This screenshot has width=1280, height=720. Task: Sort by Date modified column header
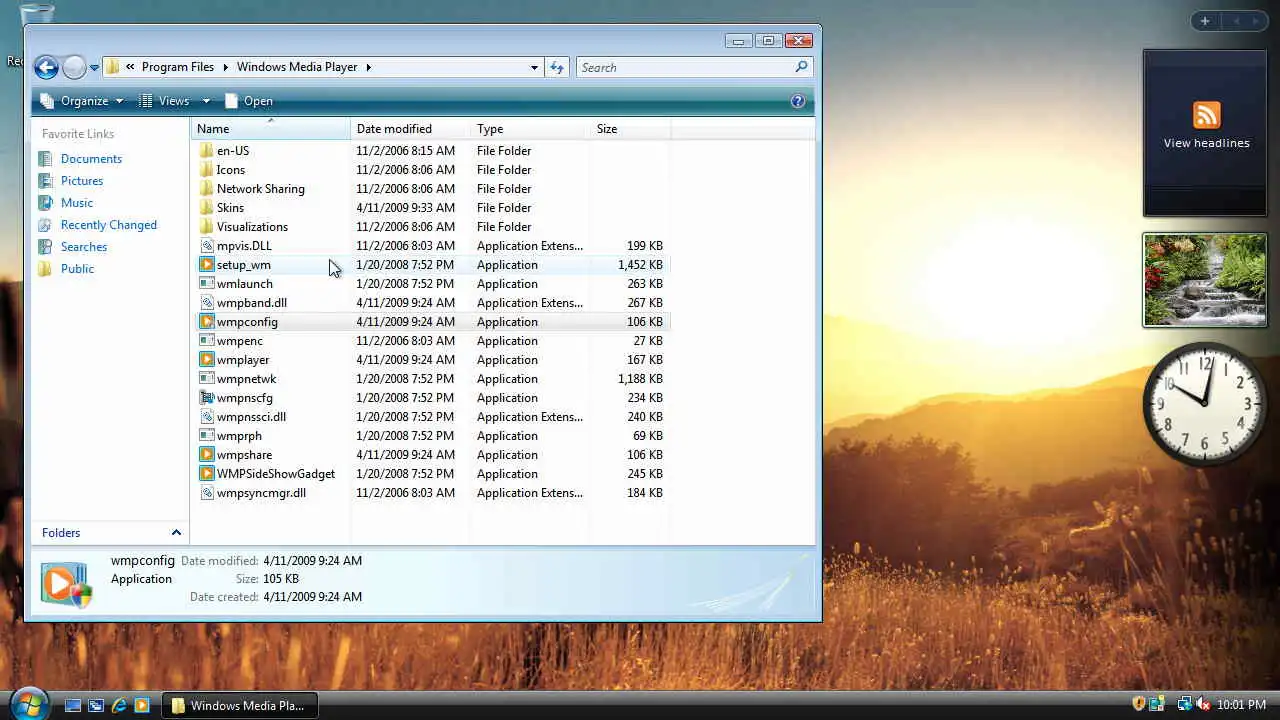pyautogui.click(x=410, y=129)
